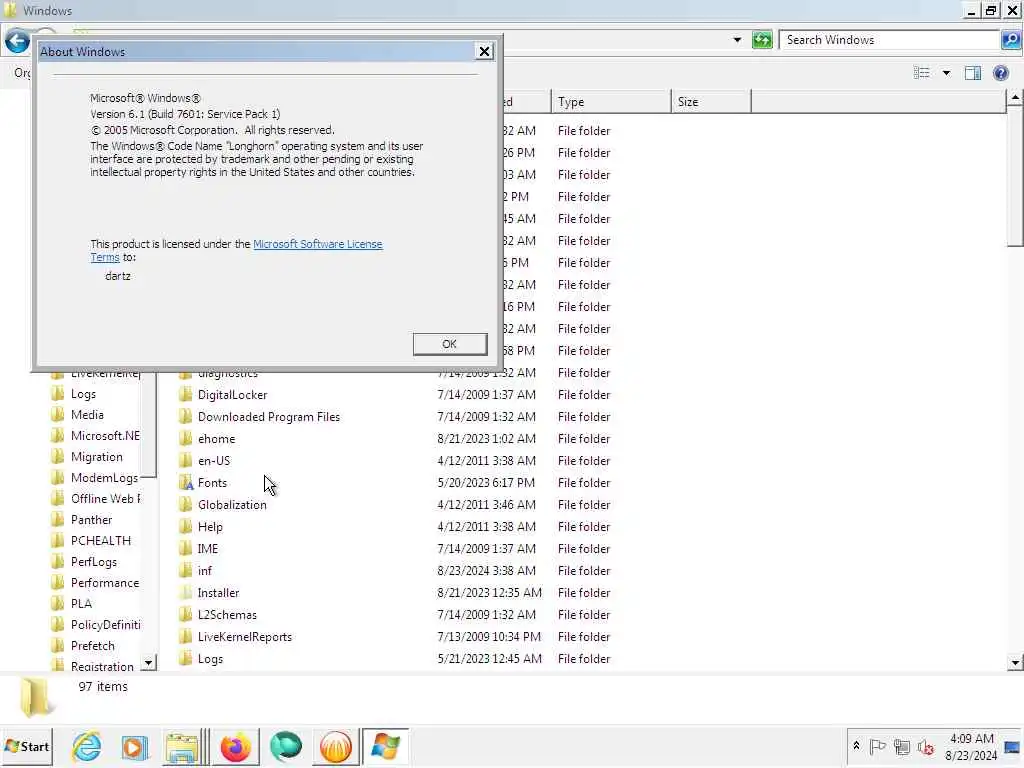Select the IME folder icon
Image resolution: width=1024 pixels, height=768 pixels.
185,549
